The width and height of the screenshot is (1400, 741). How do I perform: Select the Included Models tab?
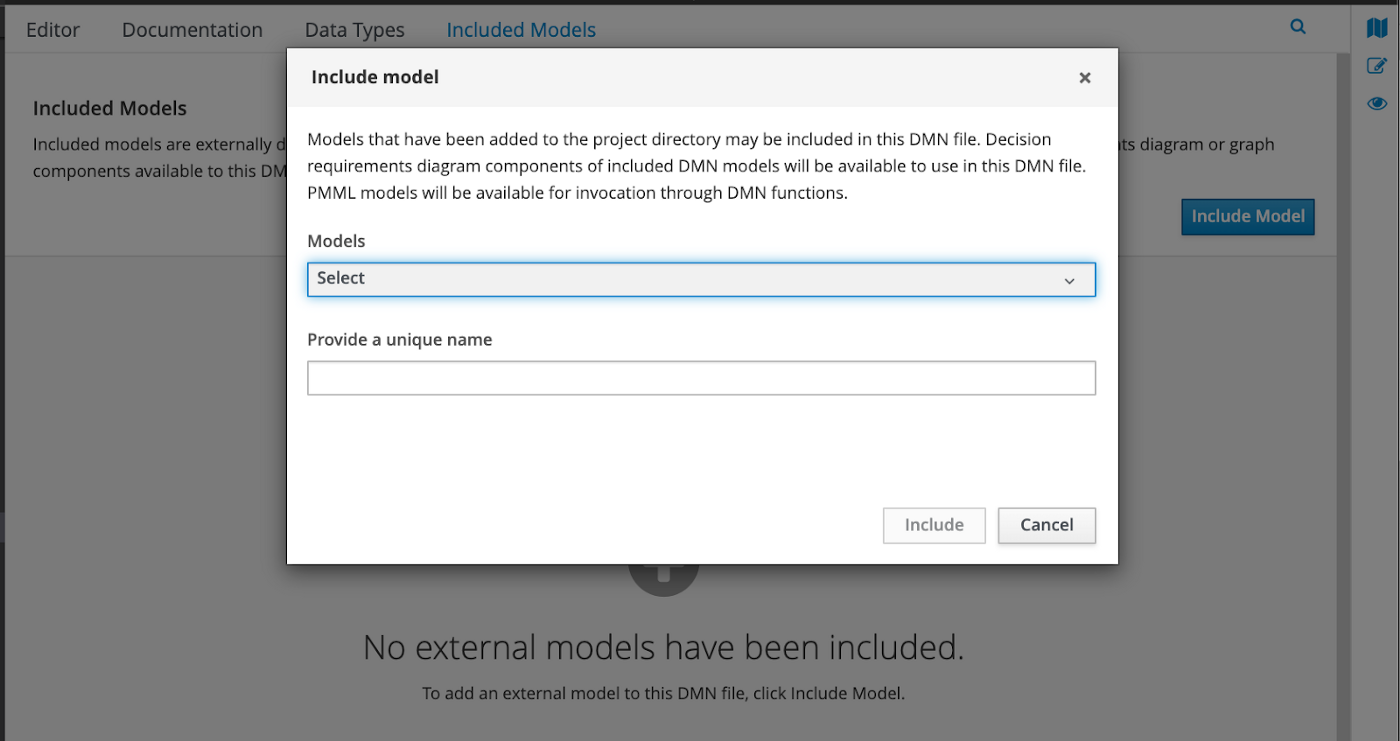(x=521, y=30)
